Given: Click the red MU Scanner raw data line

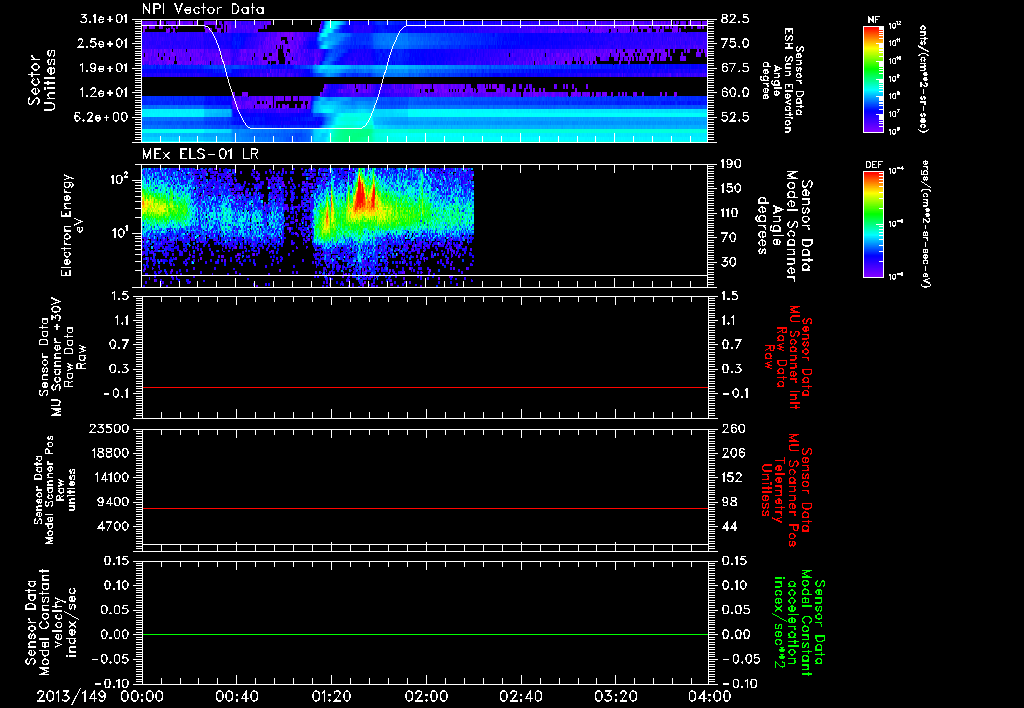Looking at the screenshot, I should click(x=424, y=387).
